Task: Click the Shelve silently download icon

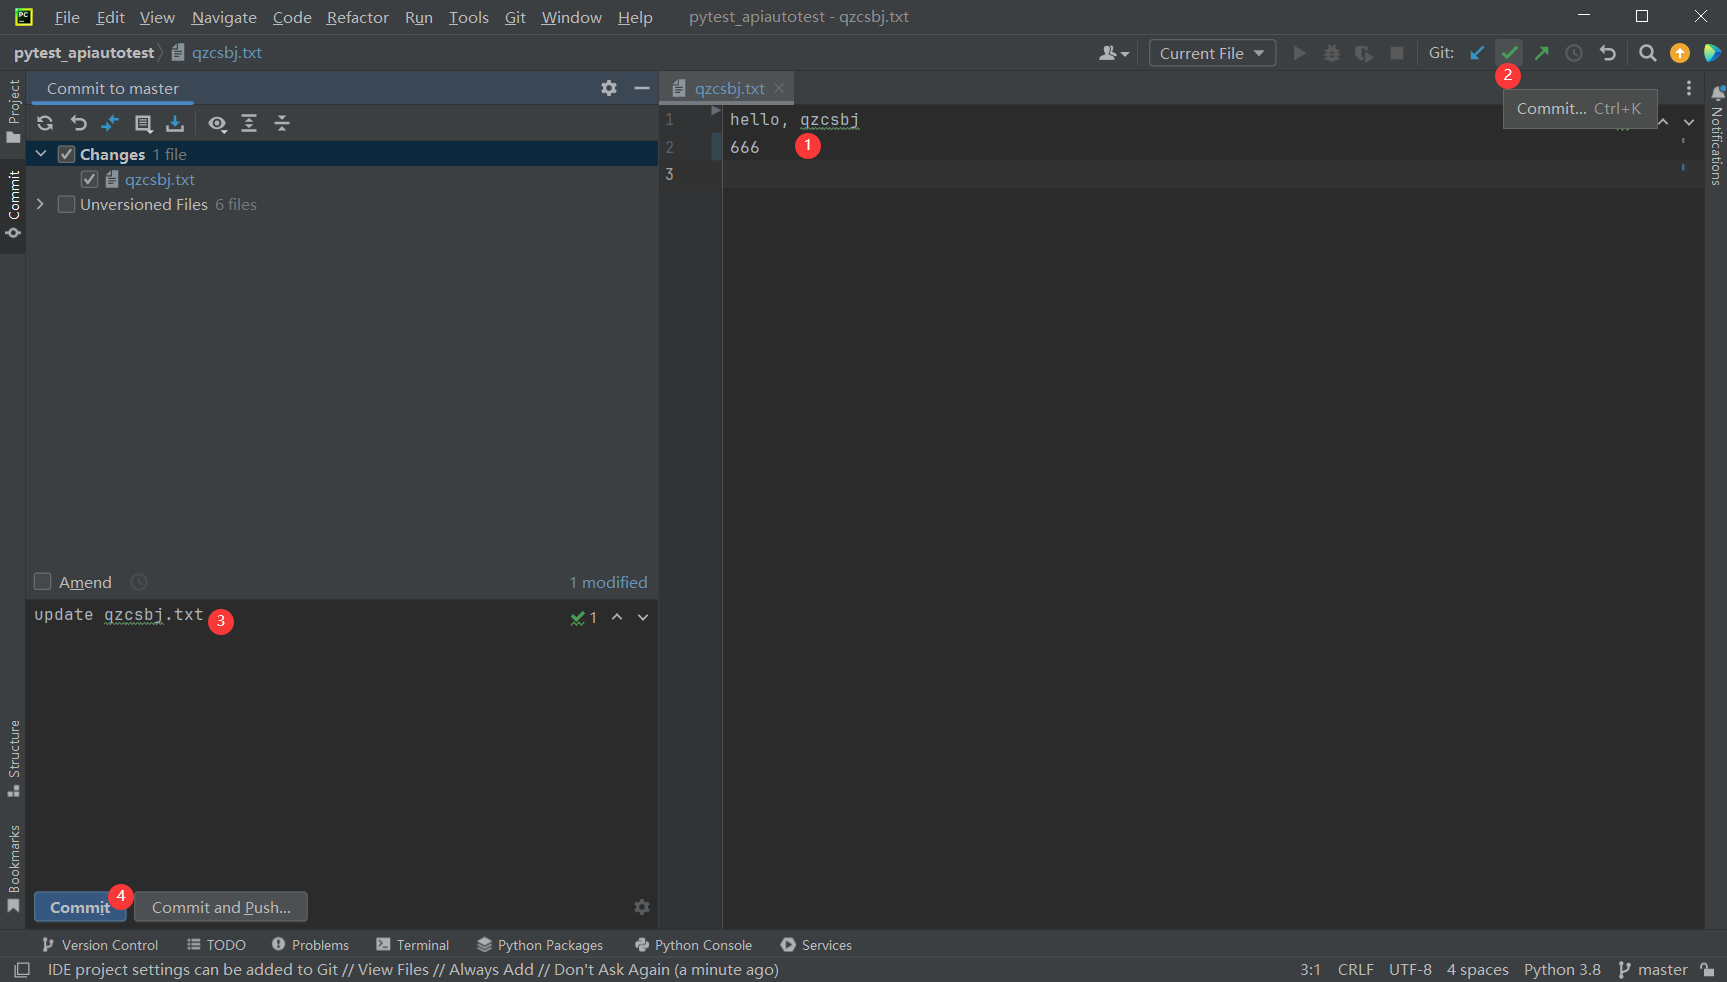Action: [x=175, y=123]
